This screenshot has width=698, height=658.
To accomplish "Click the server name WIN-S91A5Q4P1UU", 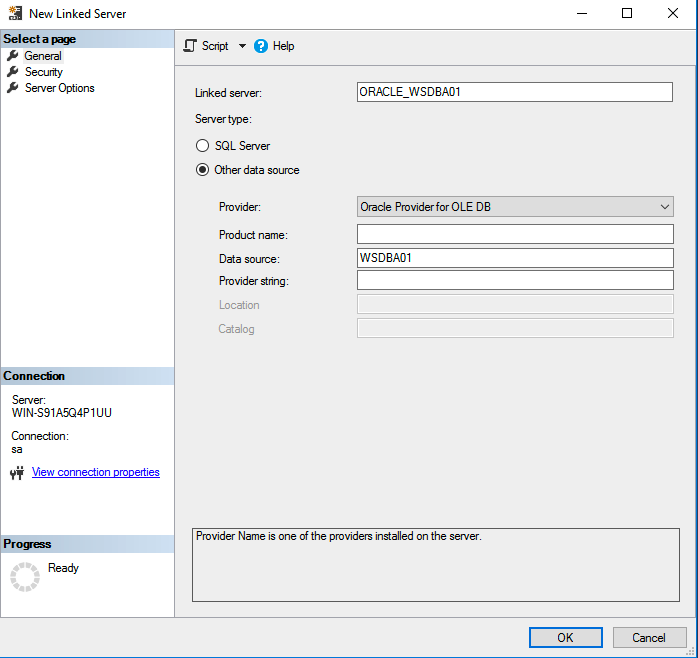I will [x=62, y=413].
